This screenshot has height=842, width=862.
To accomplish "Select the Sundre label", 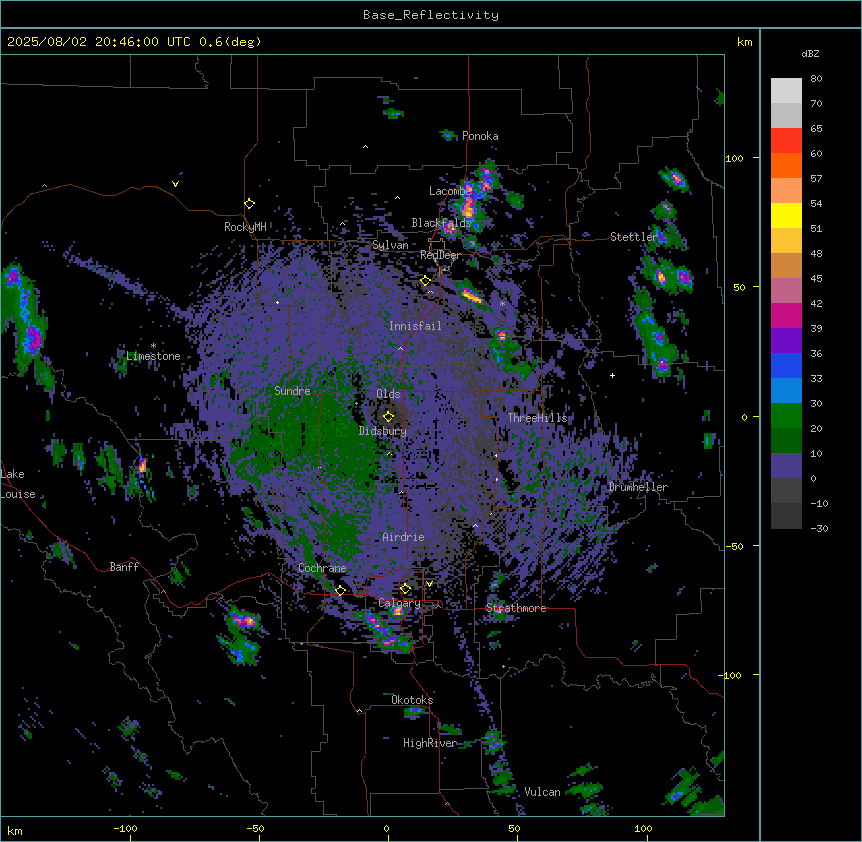I will [292, 391].
